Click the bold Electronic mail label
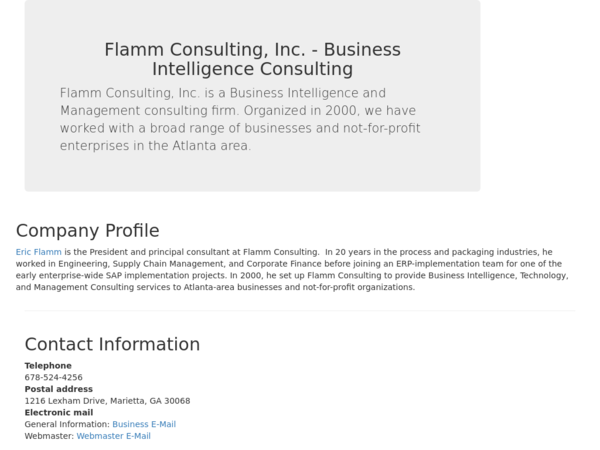600x450 pixels. click(58, 412)
